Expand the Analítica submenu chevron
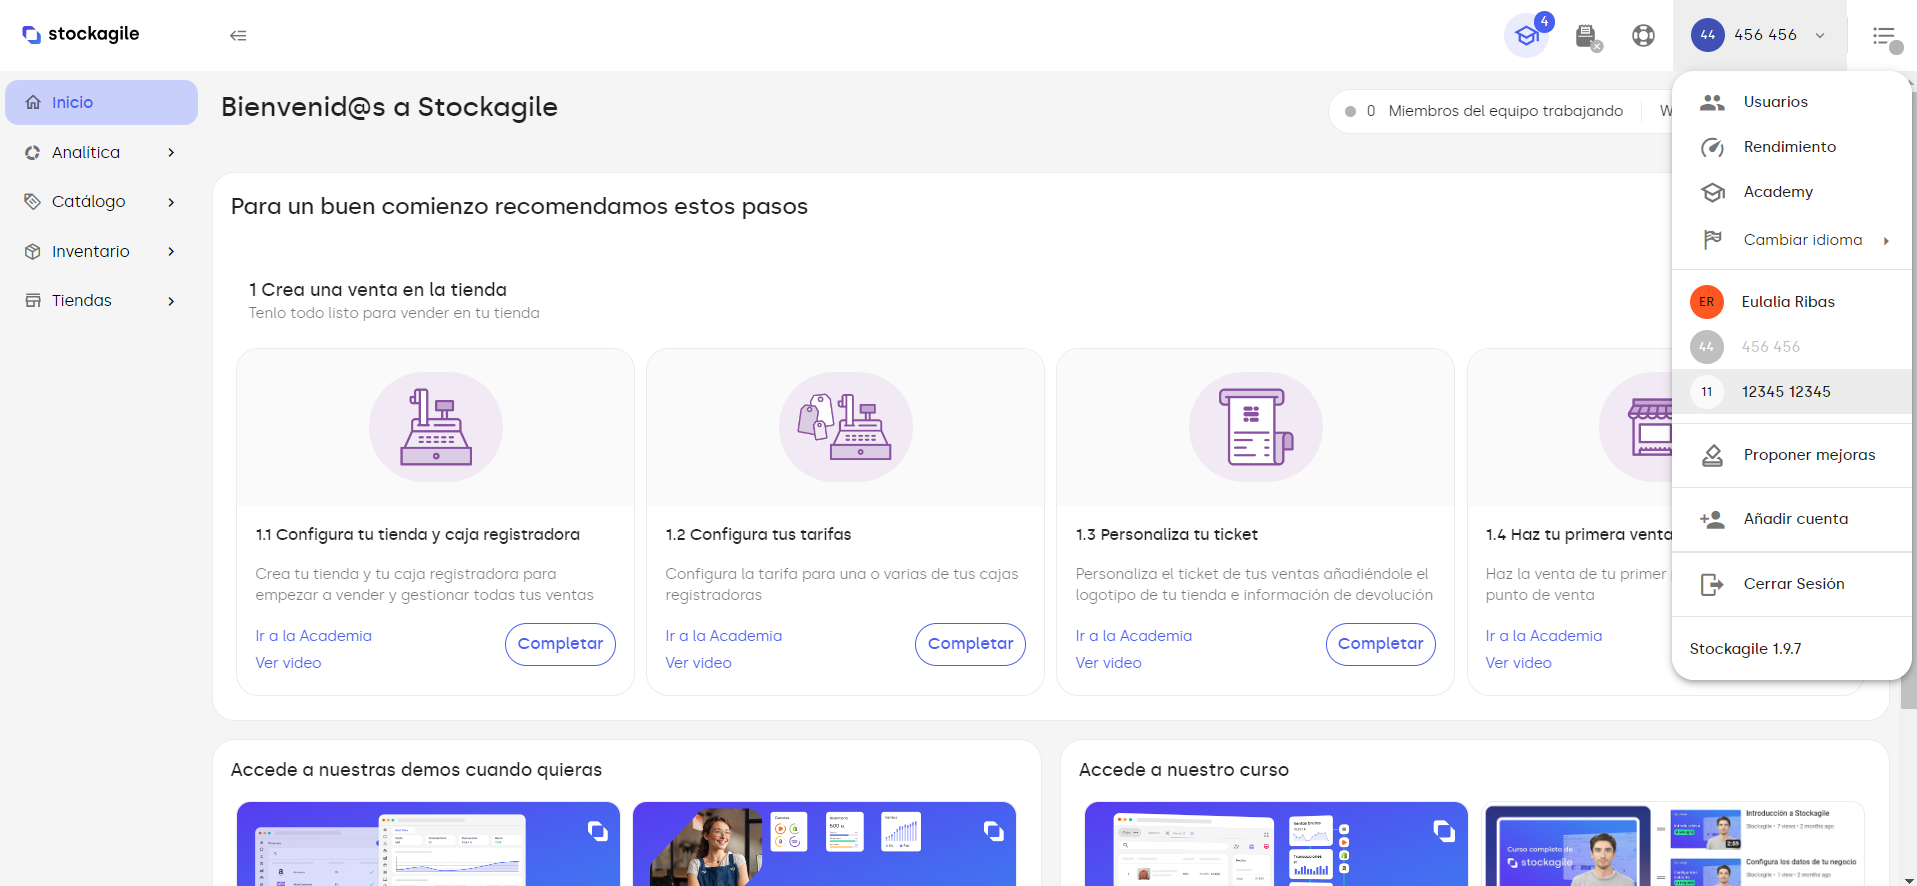Viewport: 1917px width, 886px height. click(171, 153)
